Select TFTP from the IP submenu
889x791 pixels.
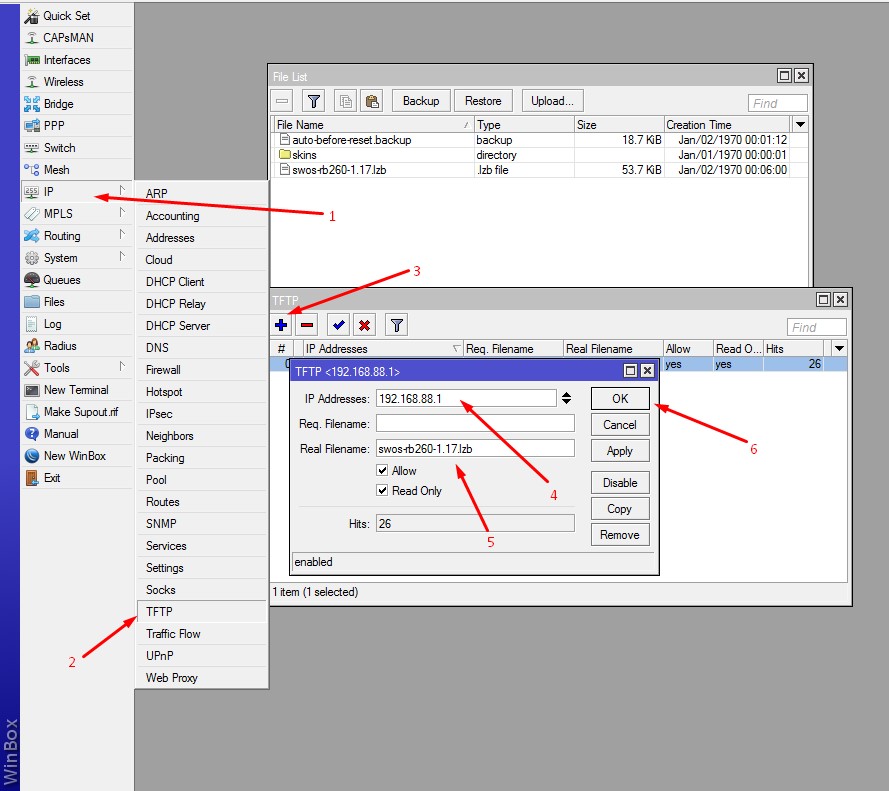point(159,612)
